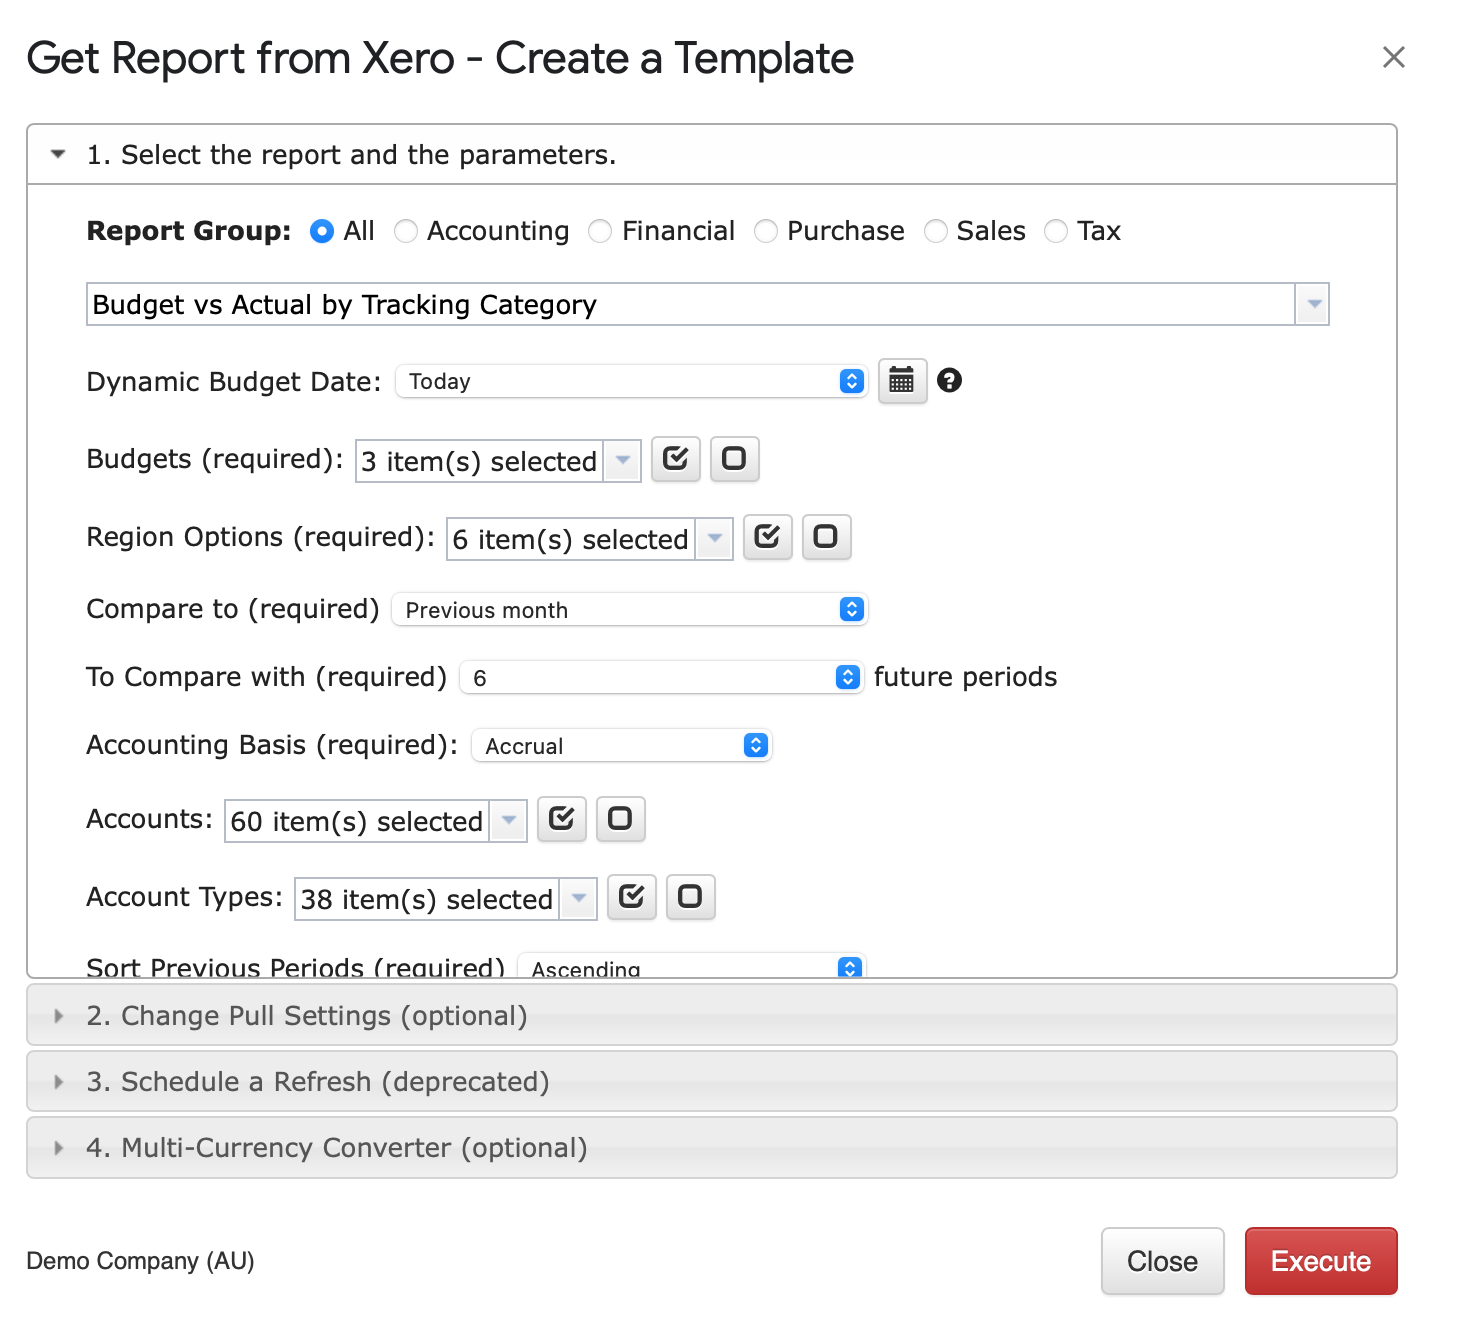Screen dimensions: 1464x1338
Task: Open the Budget vs Actual report dropdown
Action: (708, 304)
